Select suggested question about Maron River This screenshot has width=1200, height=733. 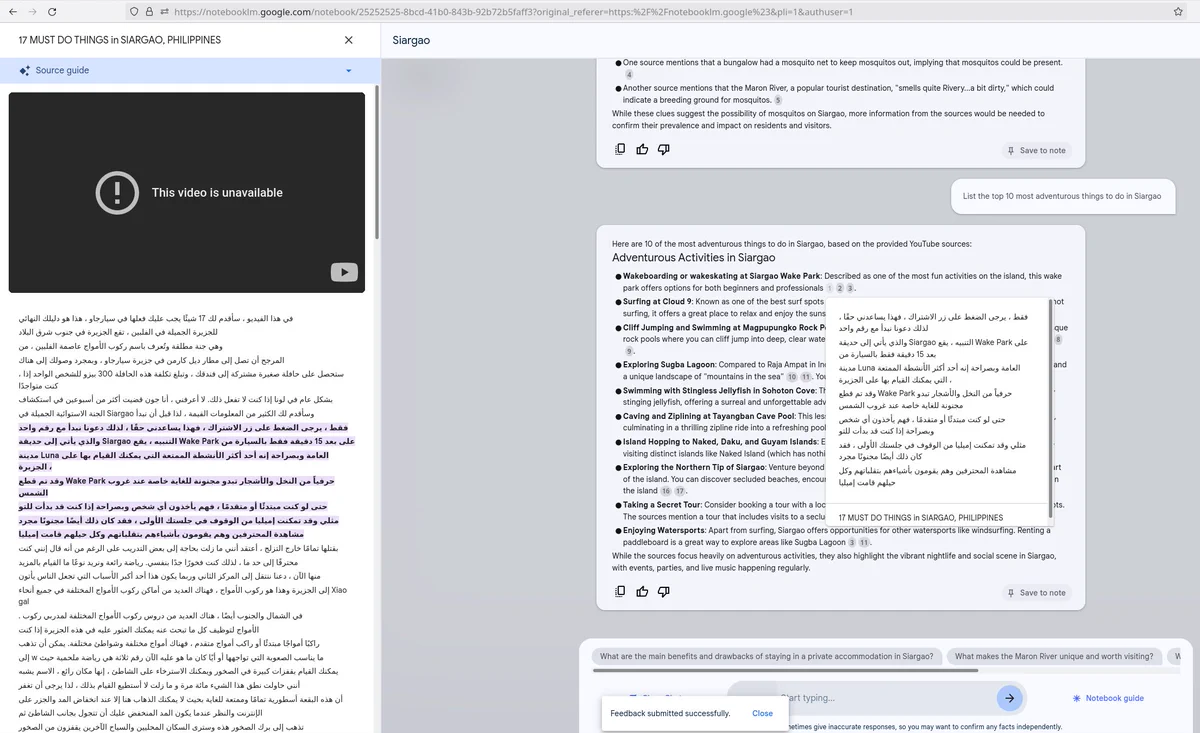[1054, 656]
